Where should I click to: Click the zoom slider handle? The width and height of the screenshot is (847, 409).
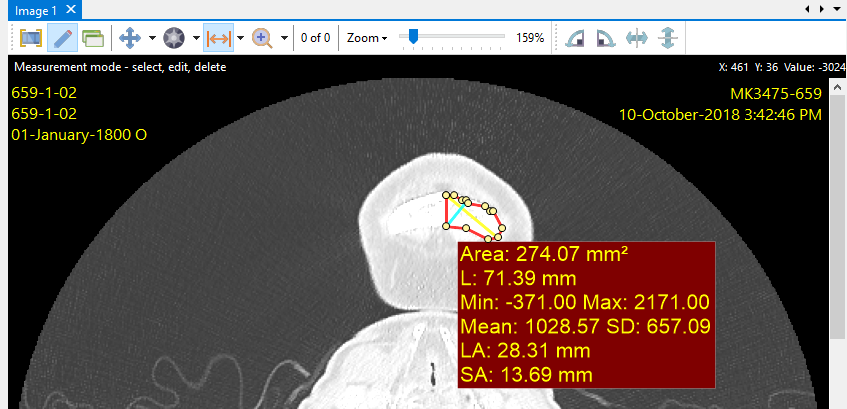tap(411, 37)
